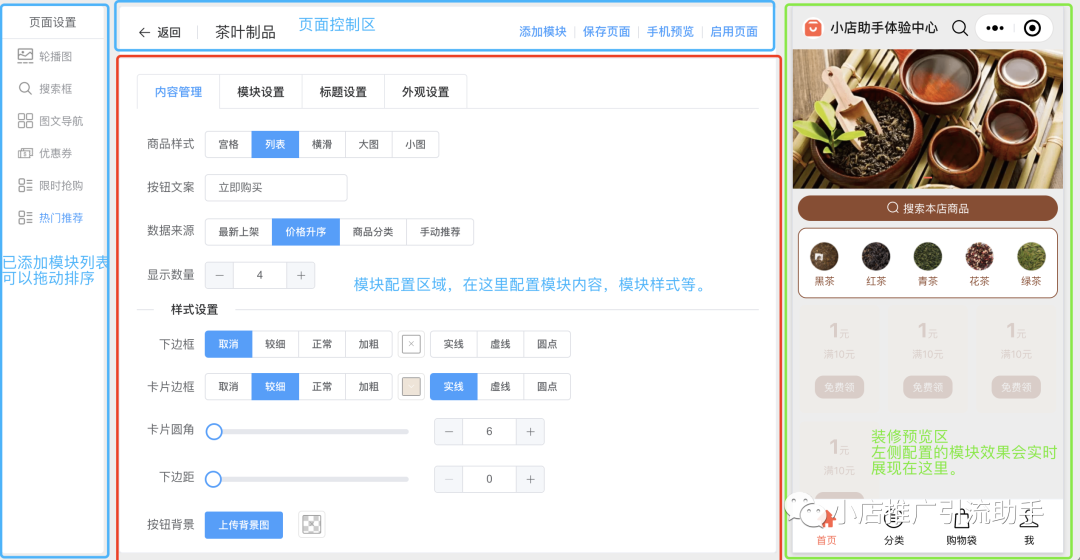Open 下边框 color swatch with X
This screenshot has width=1080, height=560.
[411, 344]
